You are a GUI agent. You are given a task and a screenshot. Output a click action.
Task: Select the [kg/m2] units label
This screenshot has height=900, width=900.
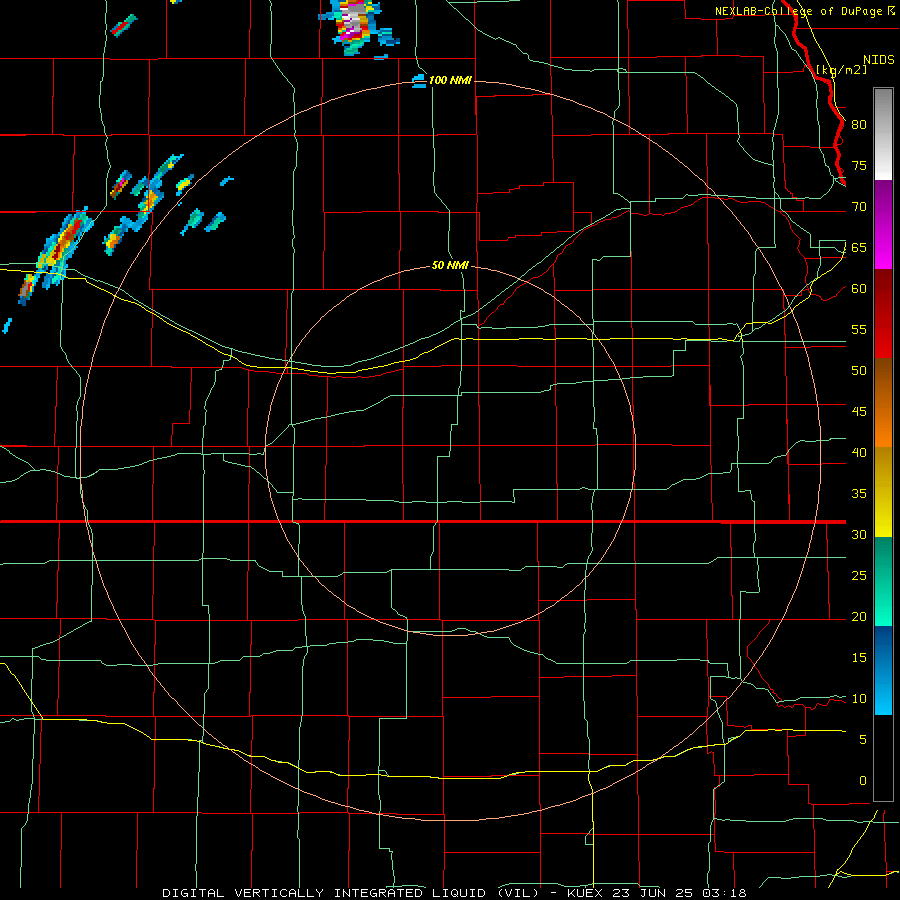[x=842, y=70]
